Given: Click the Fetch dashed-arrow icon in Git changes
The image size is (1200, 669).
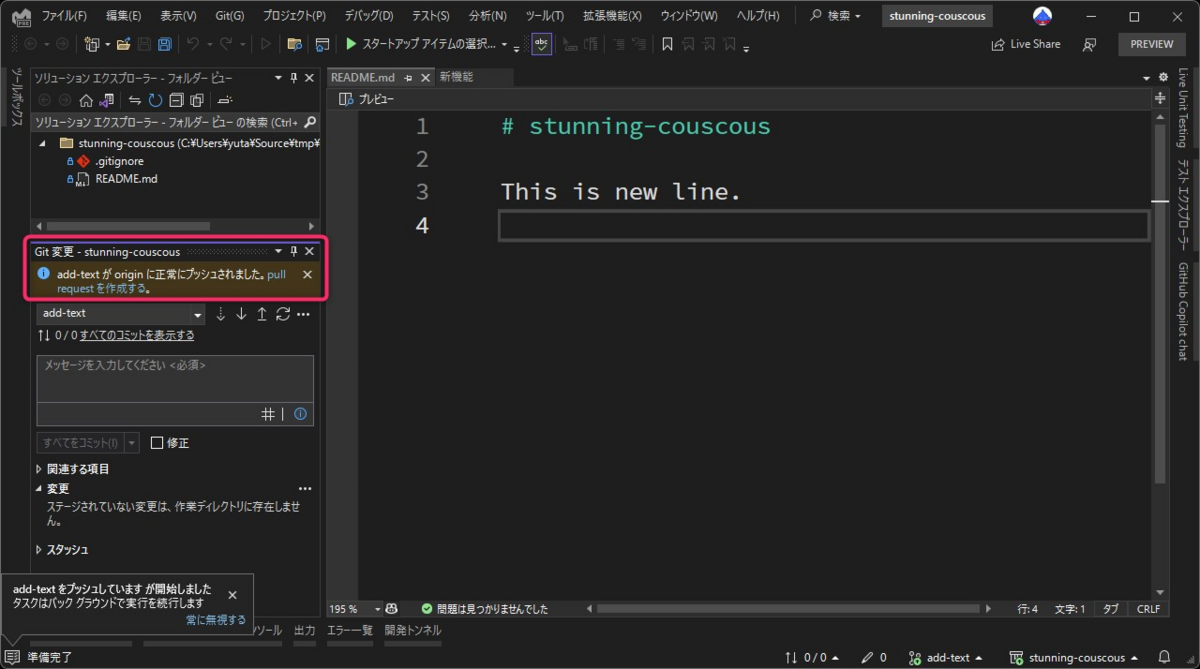Looking at the screenshot, I should 221,314.
